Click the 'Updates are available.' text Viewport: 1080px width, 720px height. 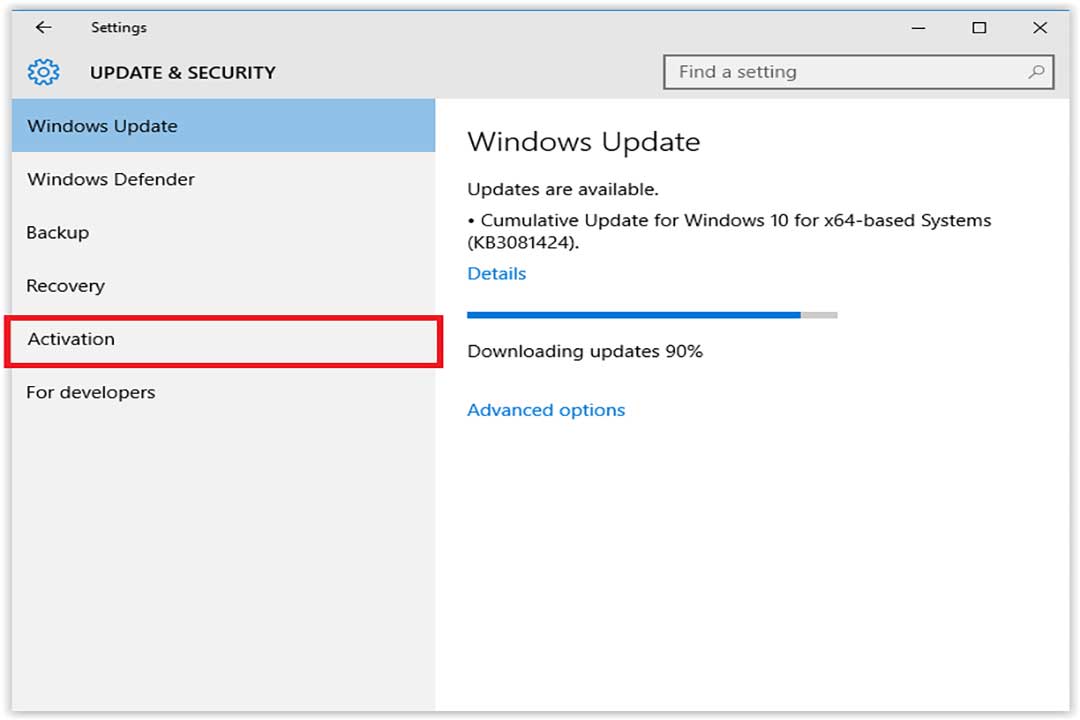(x=563, y=189)
